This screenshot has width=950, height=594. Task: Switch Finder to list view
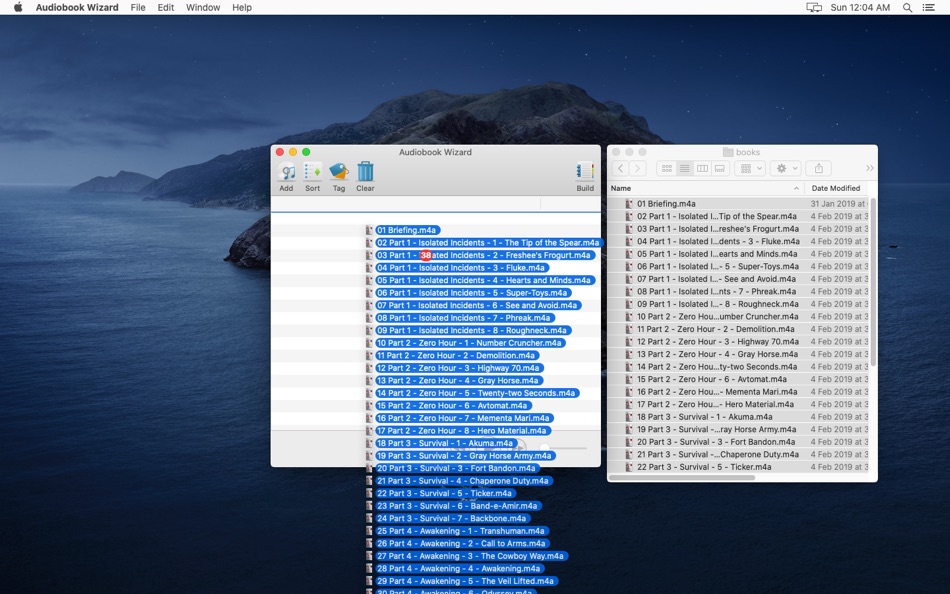pyautogui.click(x=685, y=169)
